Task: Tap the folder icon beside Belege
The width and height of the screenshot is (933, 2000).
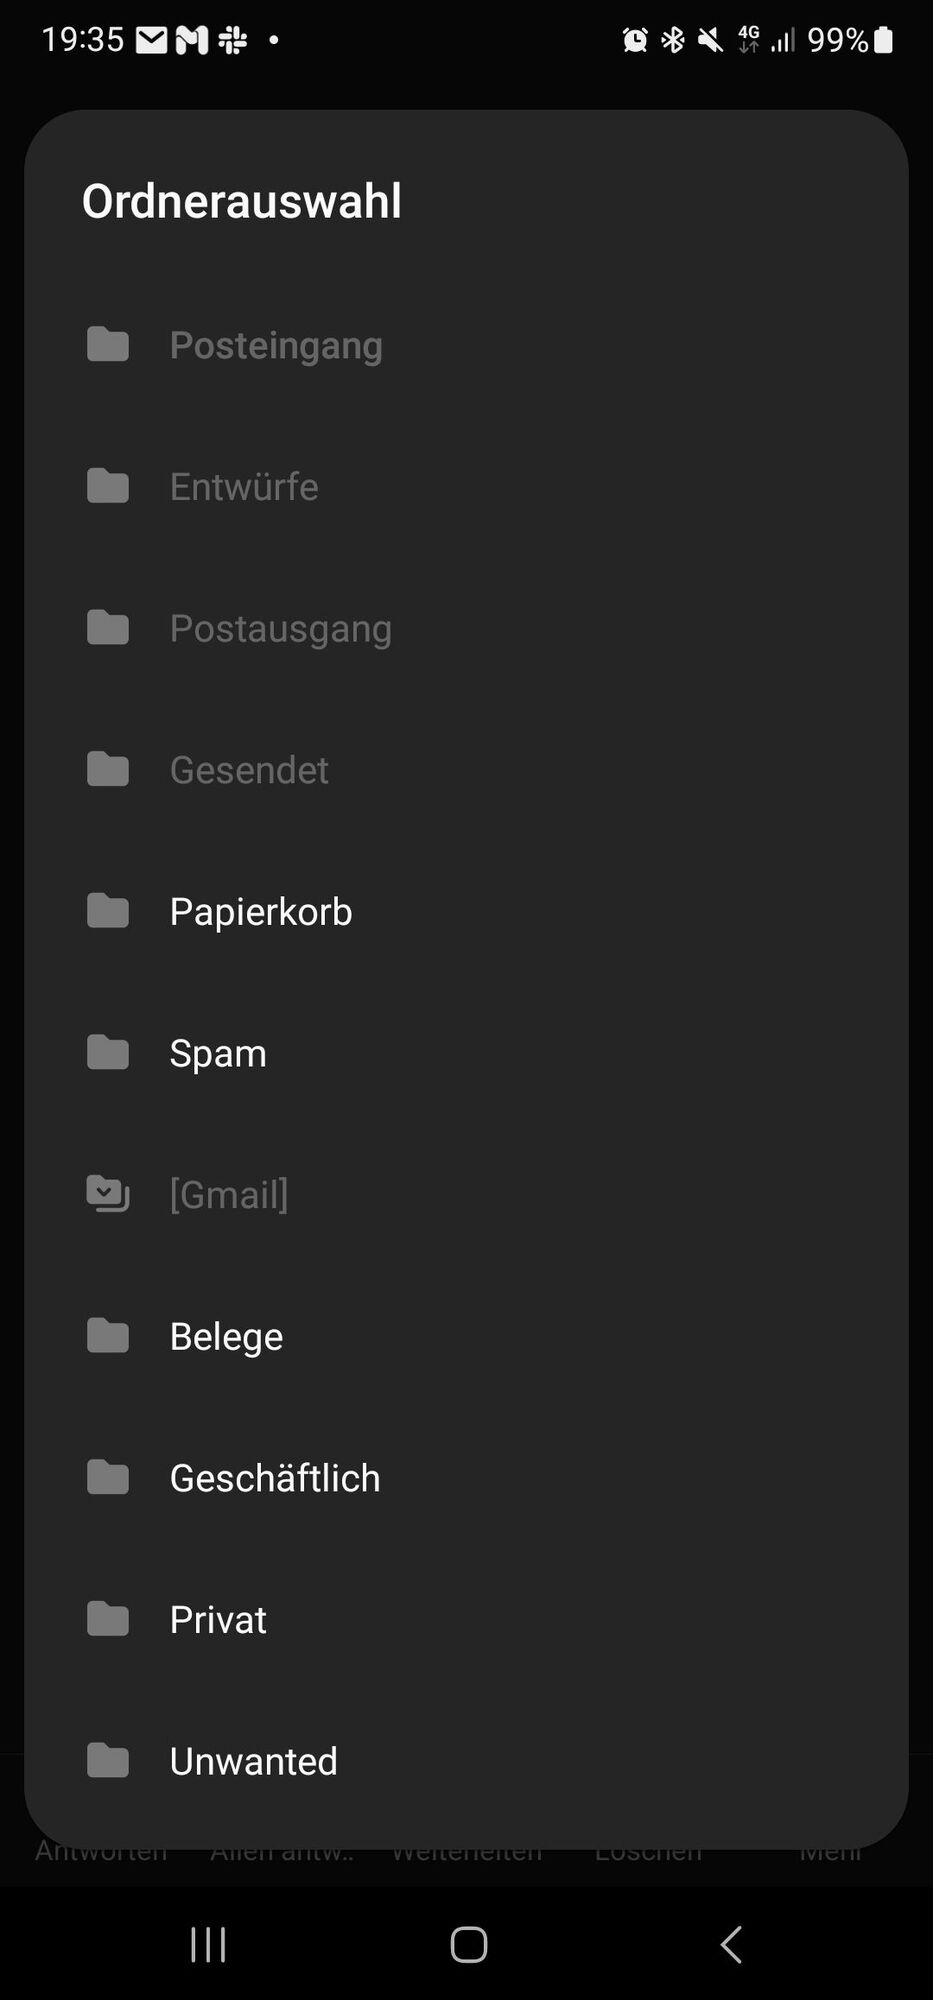Action: 108,1335
